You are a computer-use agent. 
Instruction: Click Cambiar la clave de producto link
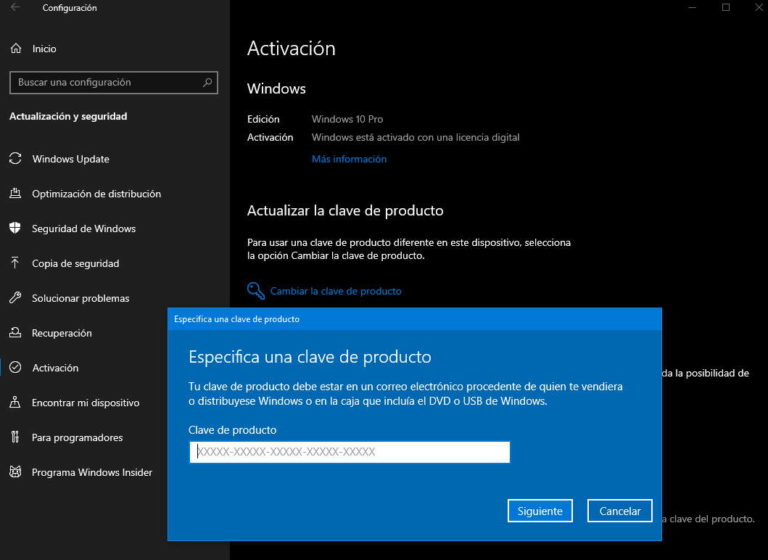(336, 291)
